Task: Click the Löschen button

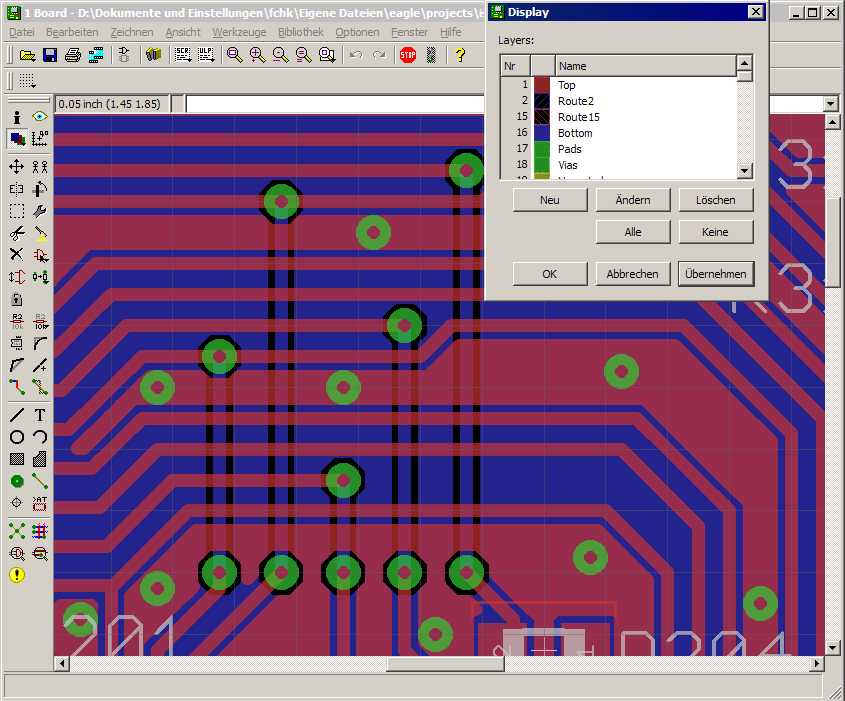Action: point(716,200)
